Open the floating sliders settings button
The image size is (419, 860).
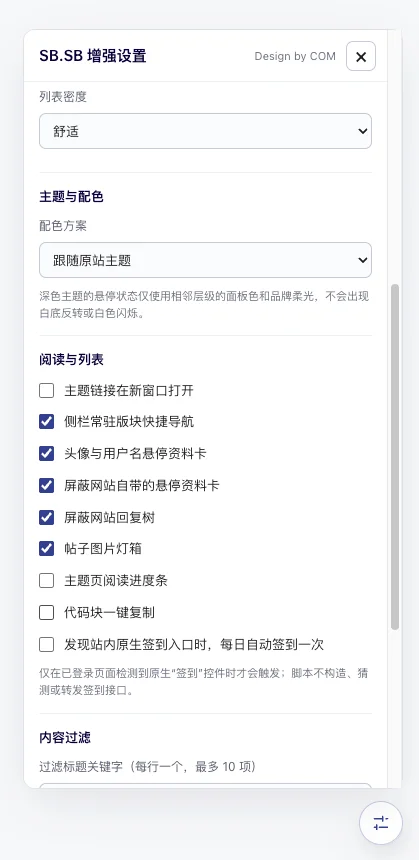(x=381, y=823)
